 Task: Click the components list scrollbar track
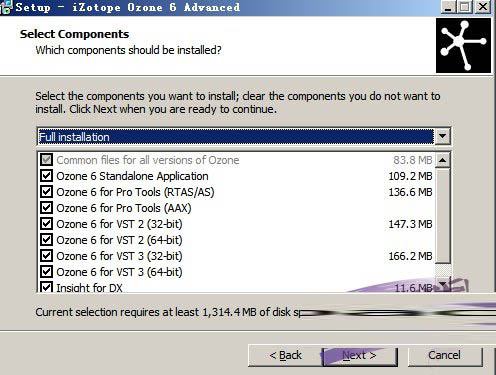[x=443, y=222]
